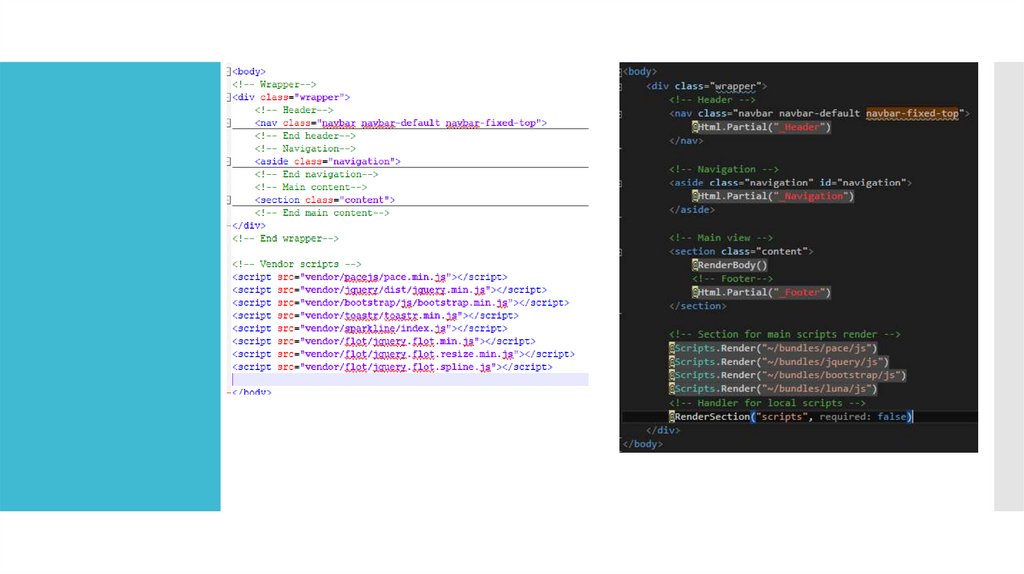This screenshot has height=574, width=1024.
Task: Select the 'Header' comment in light editor
Action: click(294, 110)
